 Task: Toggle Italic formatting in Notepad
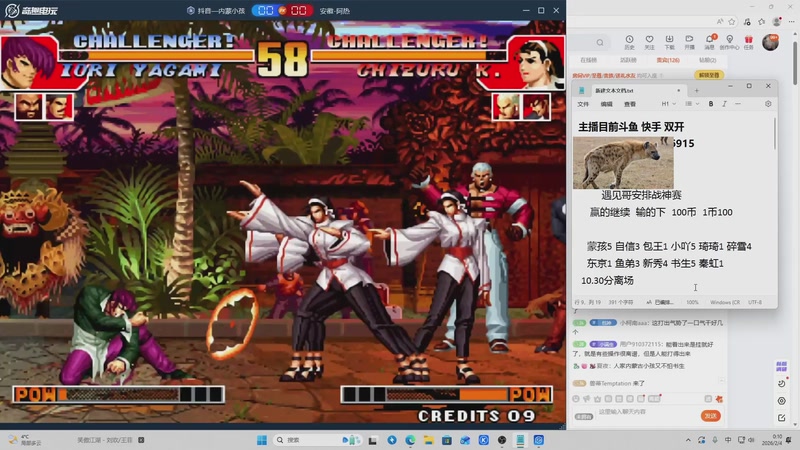click(724, 104)
